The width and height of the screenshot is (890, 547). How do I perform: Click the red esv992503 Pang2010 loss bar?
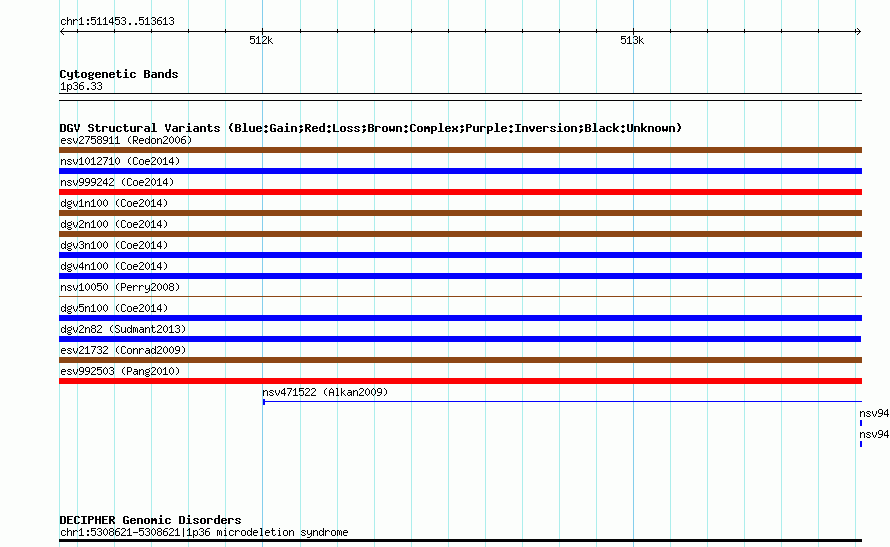click(460, 381)
